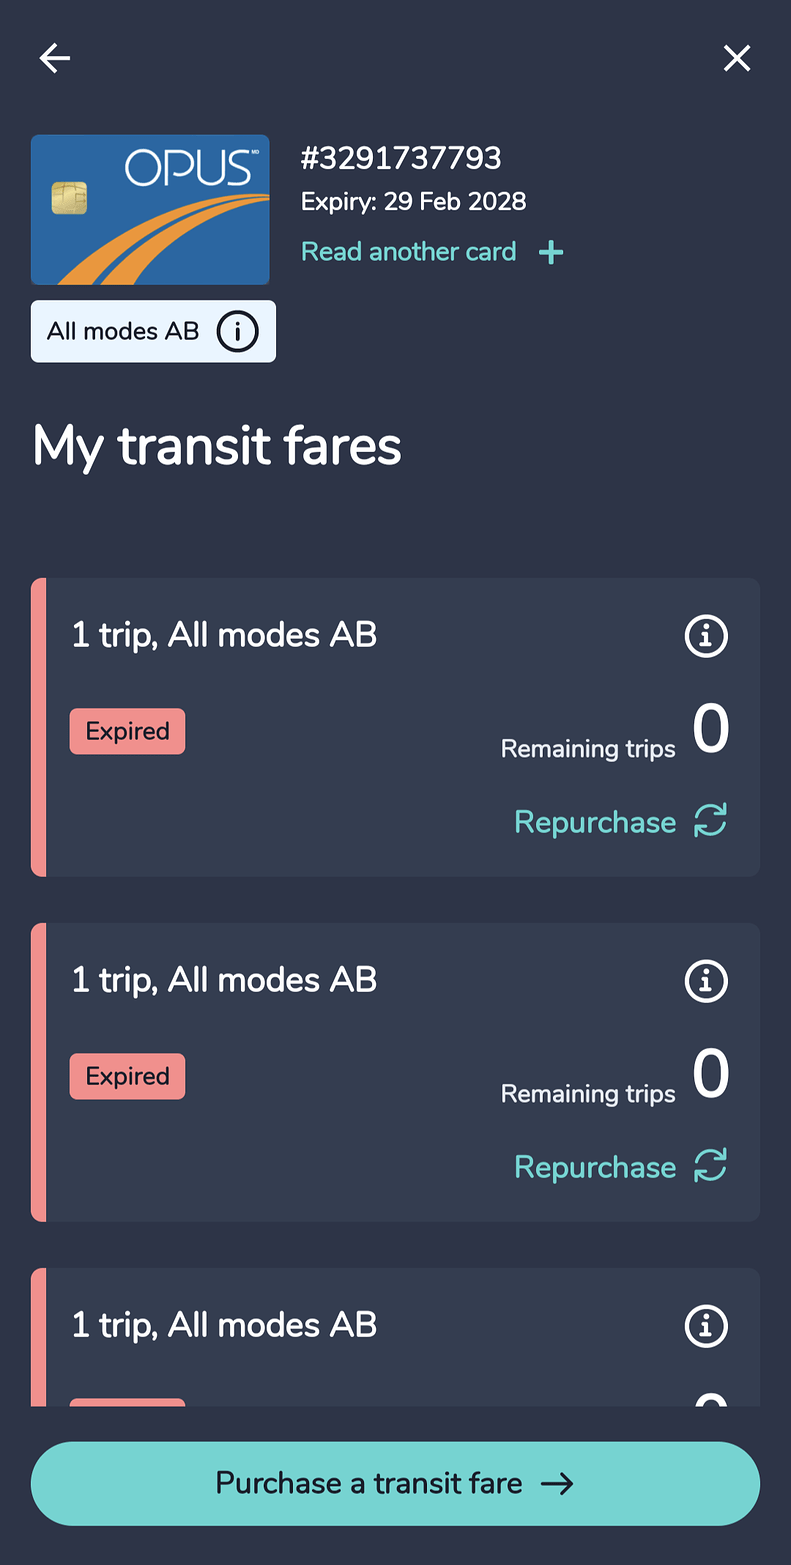Image resolution: width=791 pixels, height=1565 pixels.
Task: Click refresh icon in second fare card
Action: tap(710, 1166)
